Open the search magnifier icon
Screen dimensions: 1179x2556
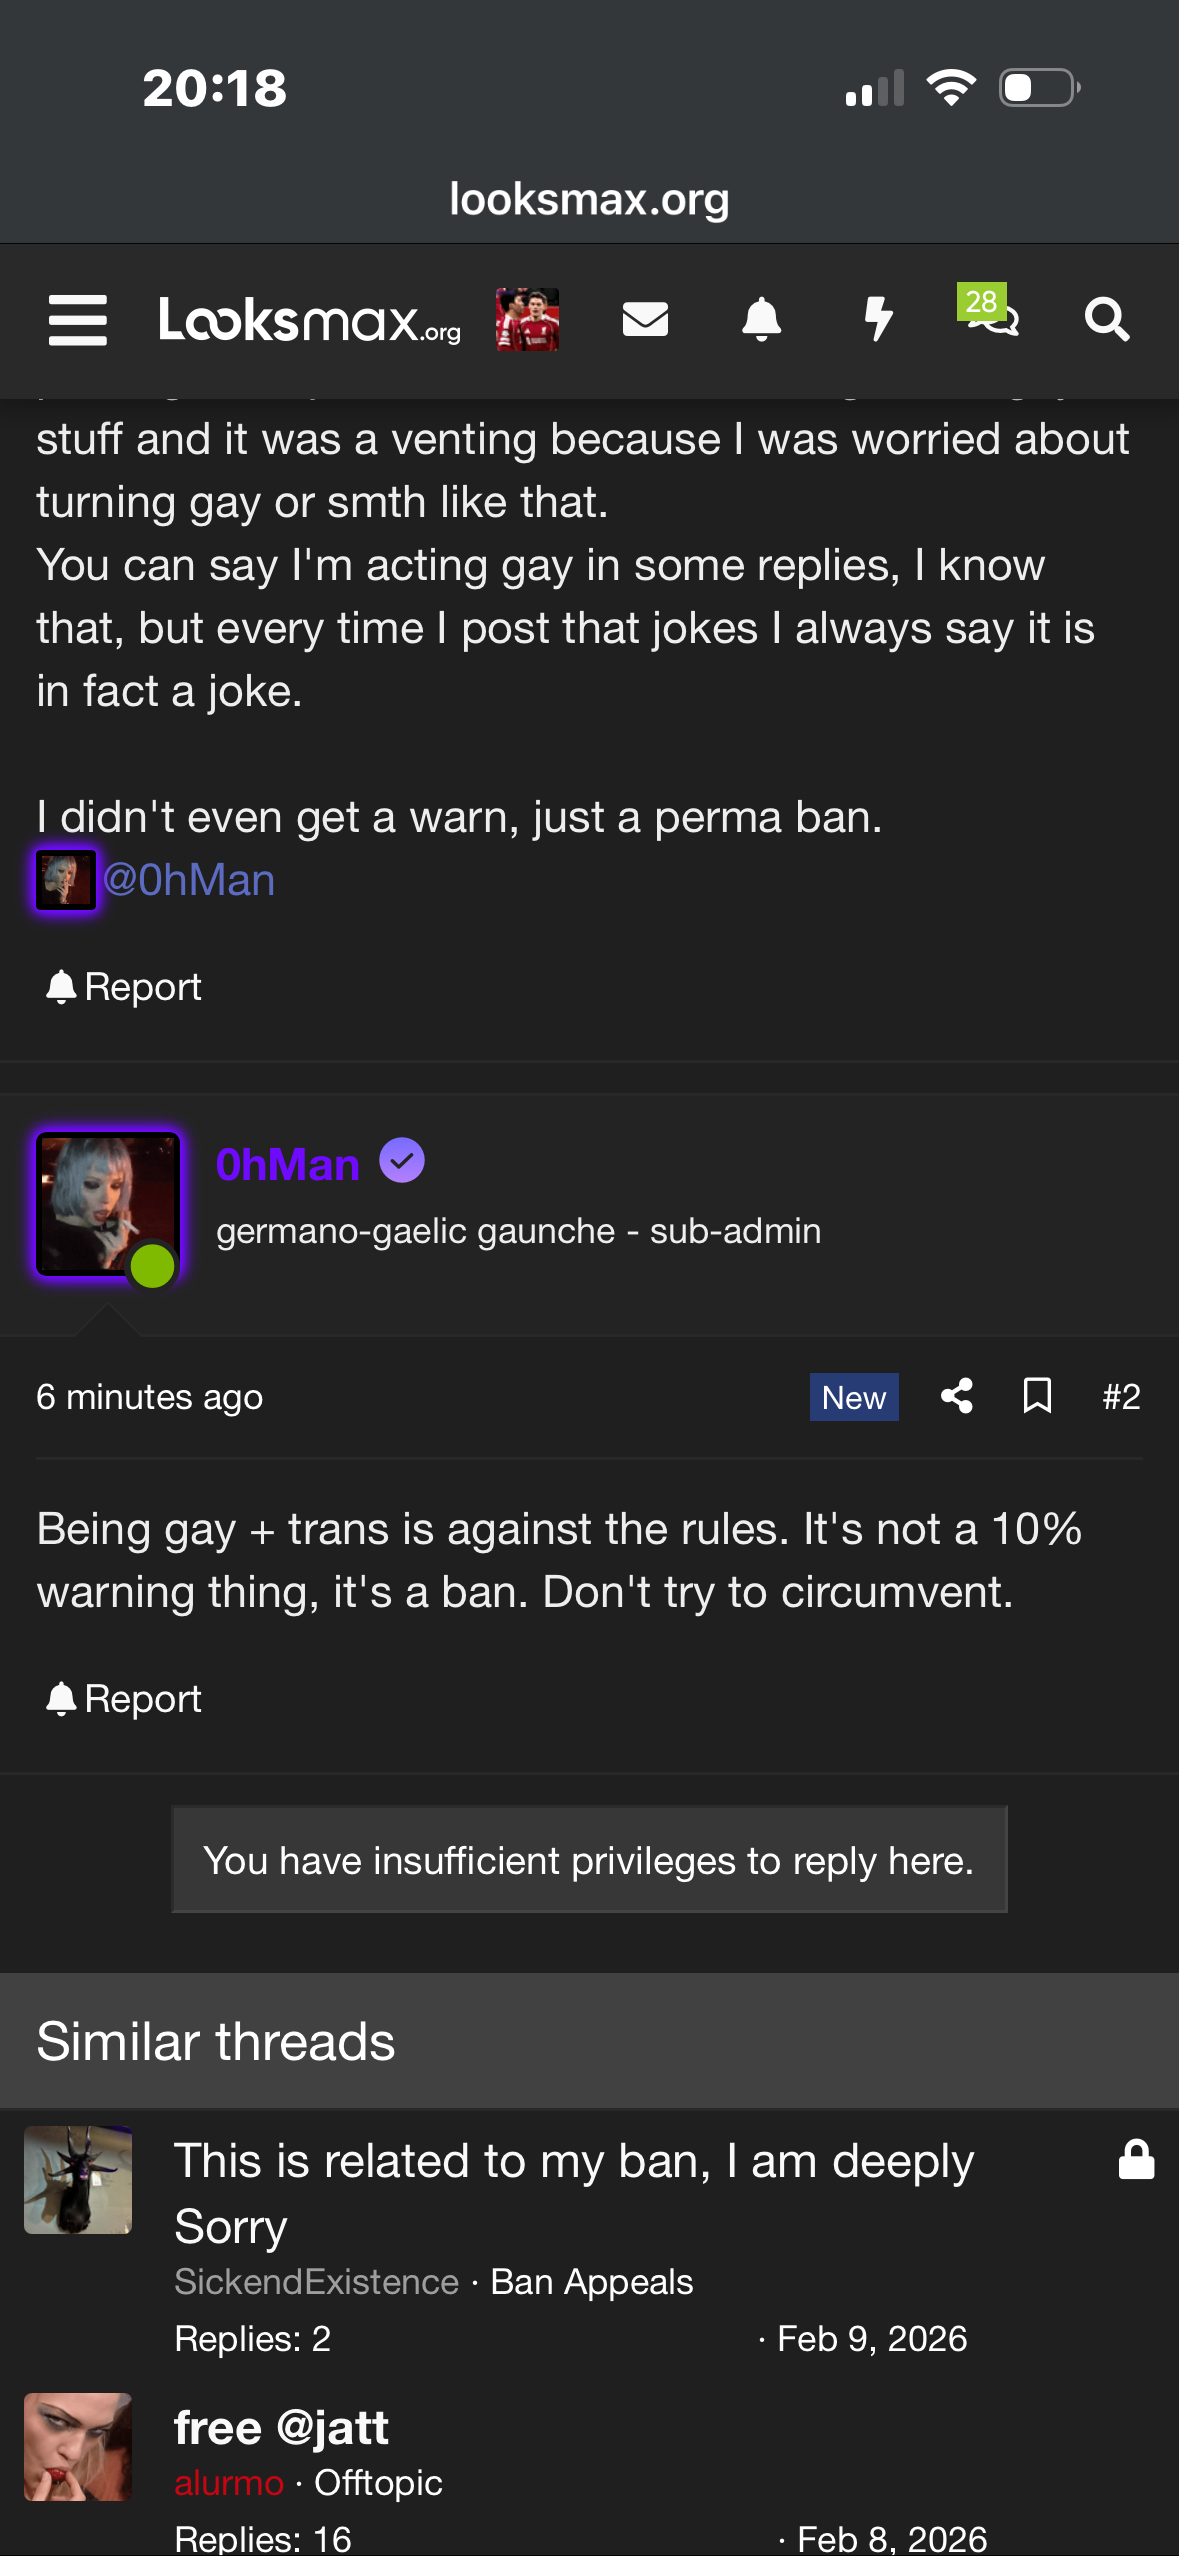1106,320
